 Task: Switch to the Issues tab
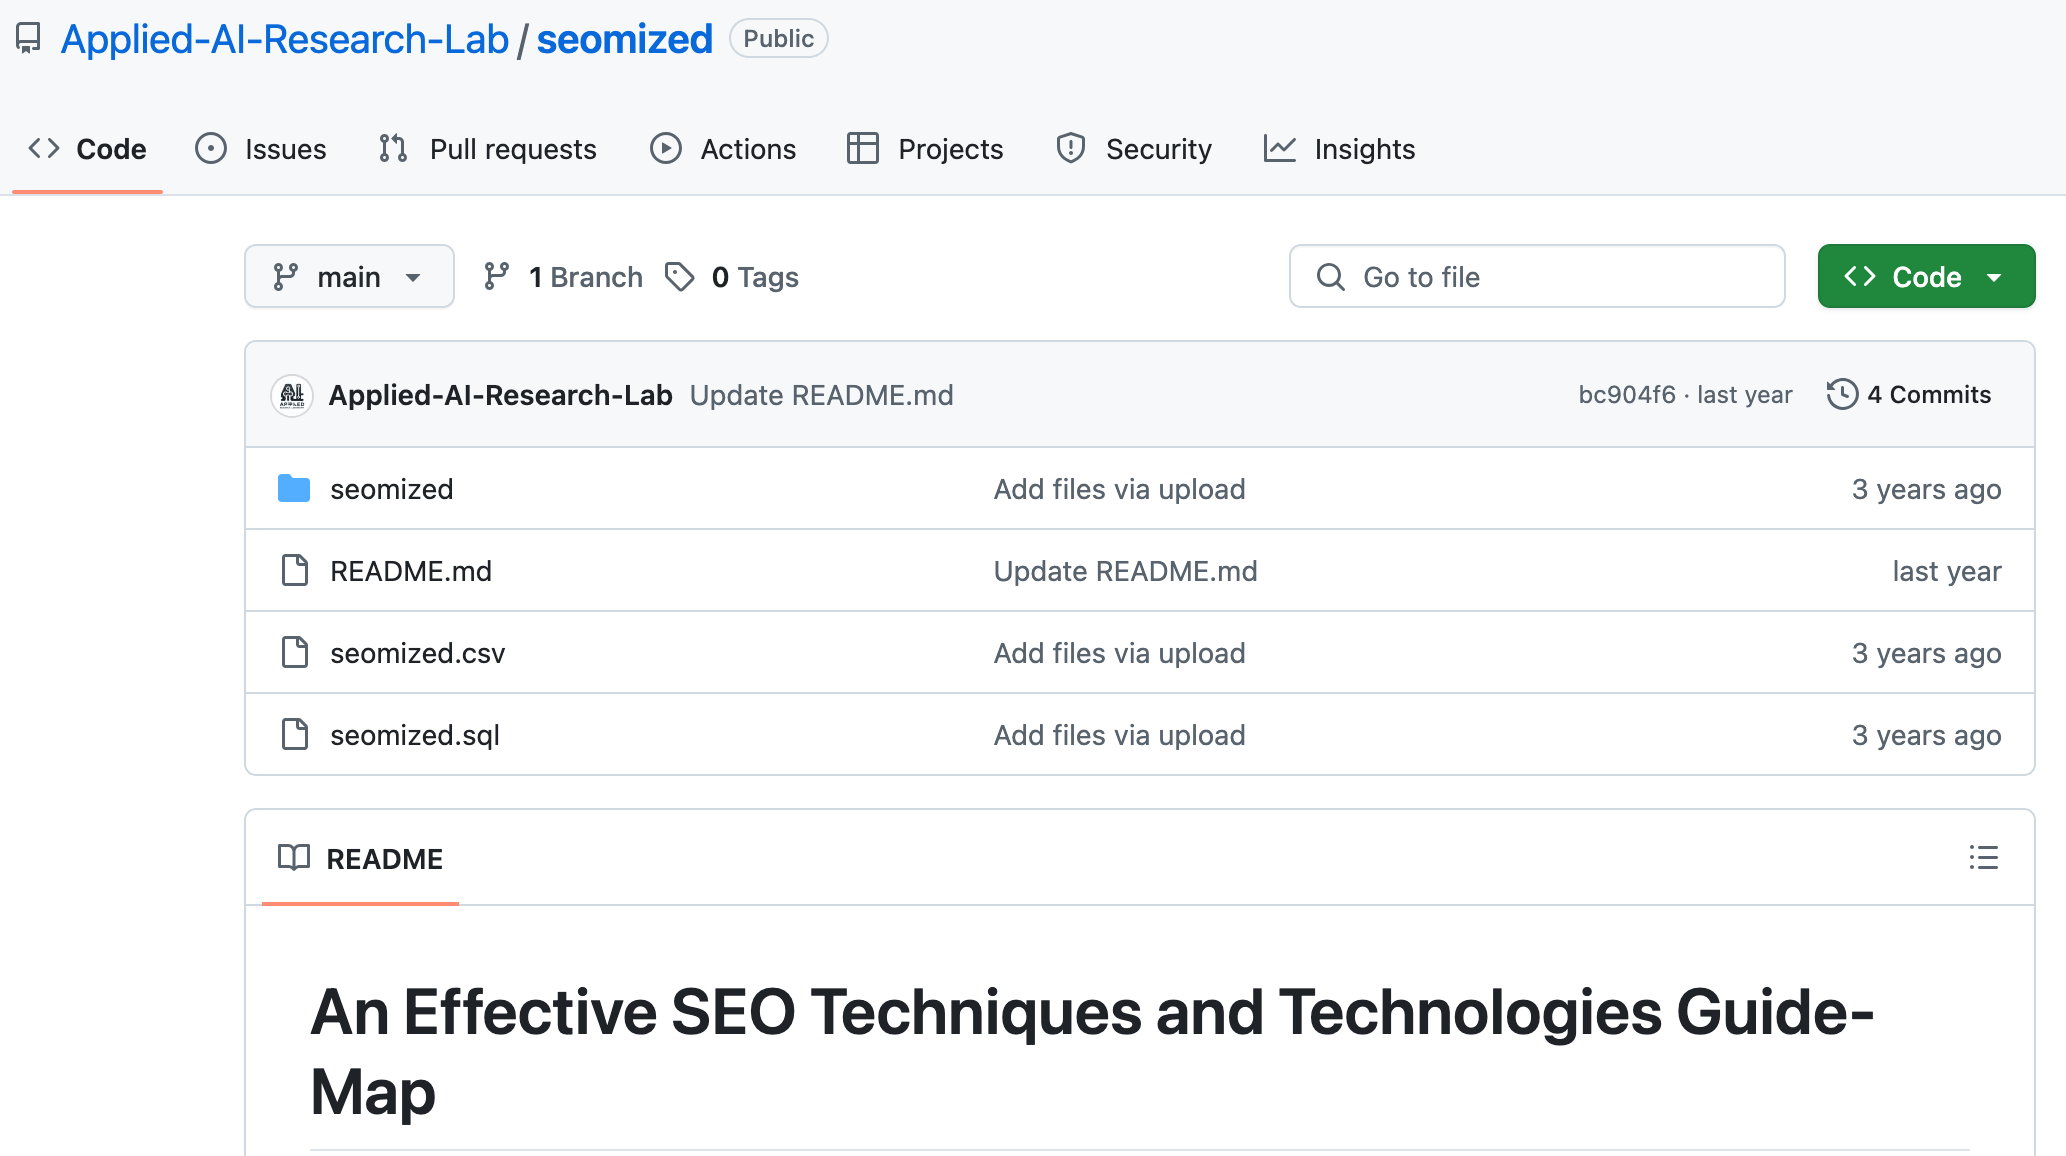[x=261, y=149]
